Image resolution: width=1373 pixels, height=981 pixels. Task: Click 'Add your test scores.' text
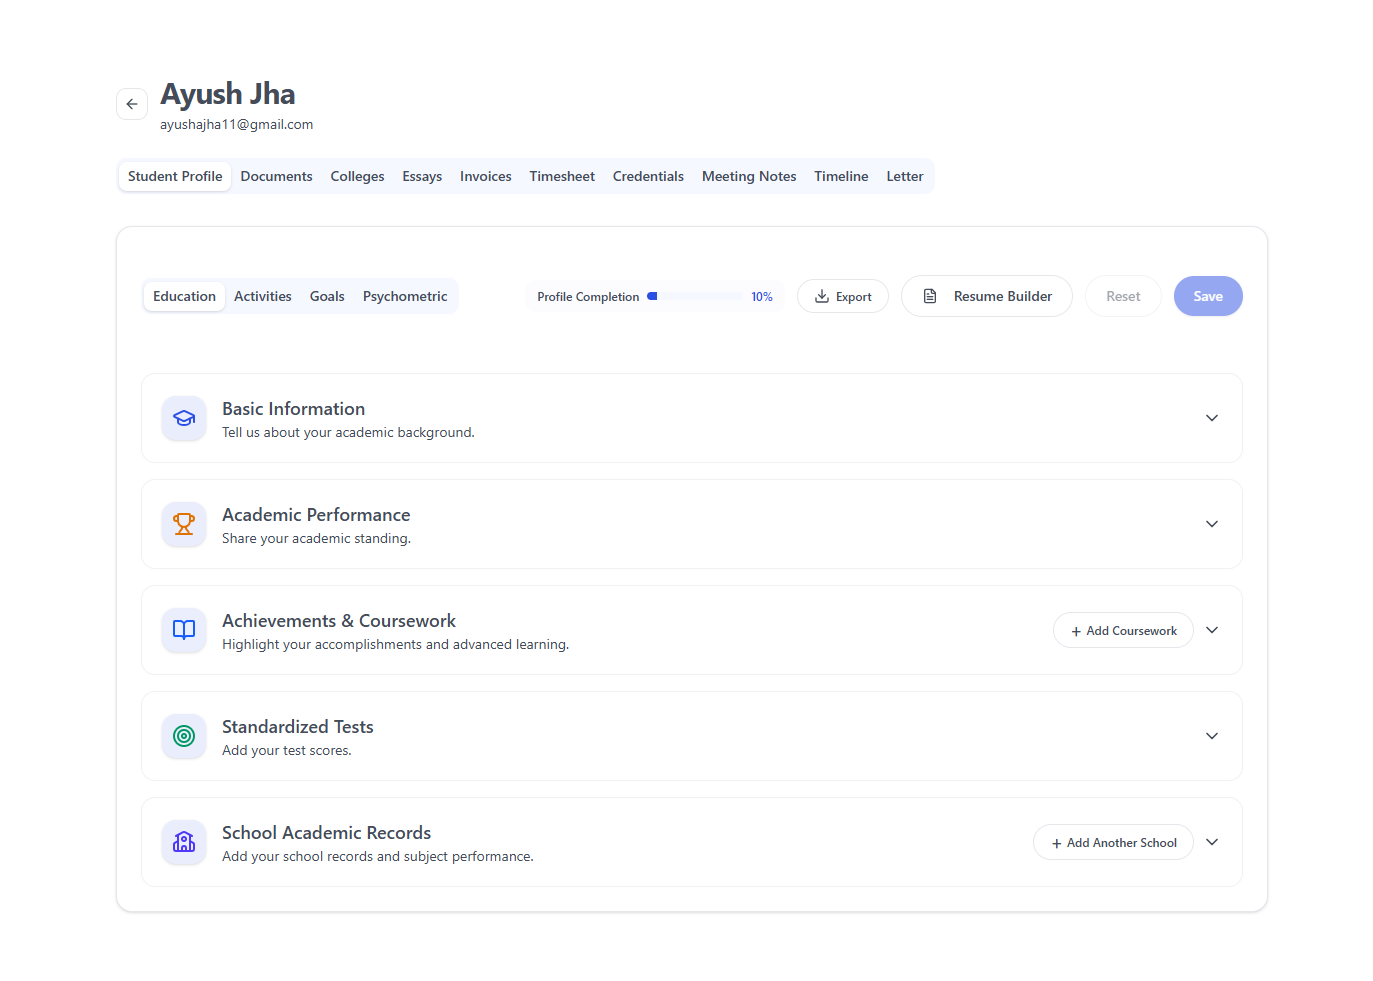tap(287, 750)
